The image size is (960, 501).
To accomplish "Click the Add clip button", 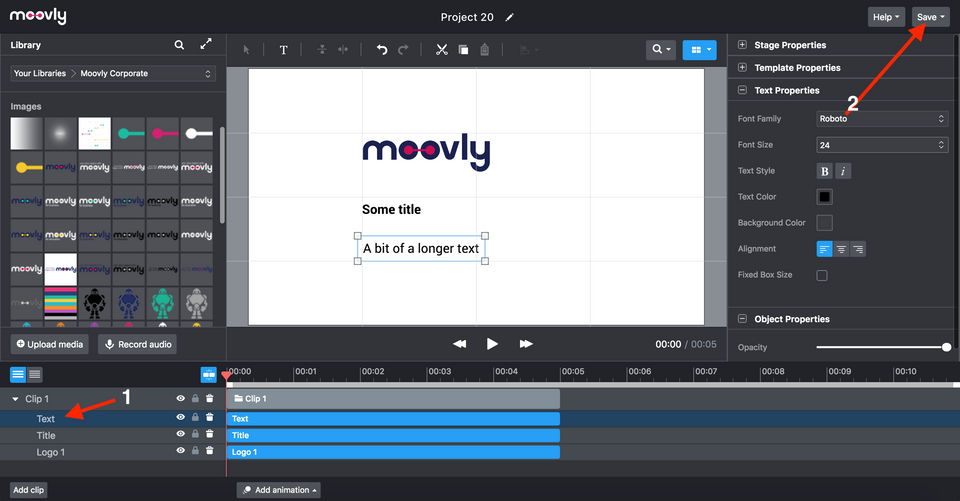I will 29,490.
